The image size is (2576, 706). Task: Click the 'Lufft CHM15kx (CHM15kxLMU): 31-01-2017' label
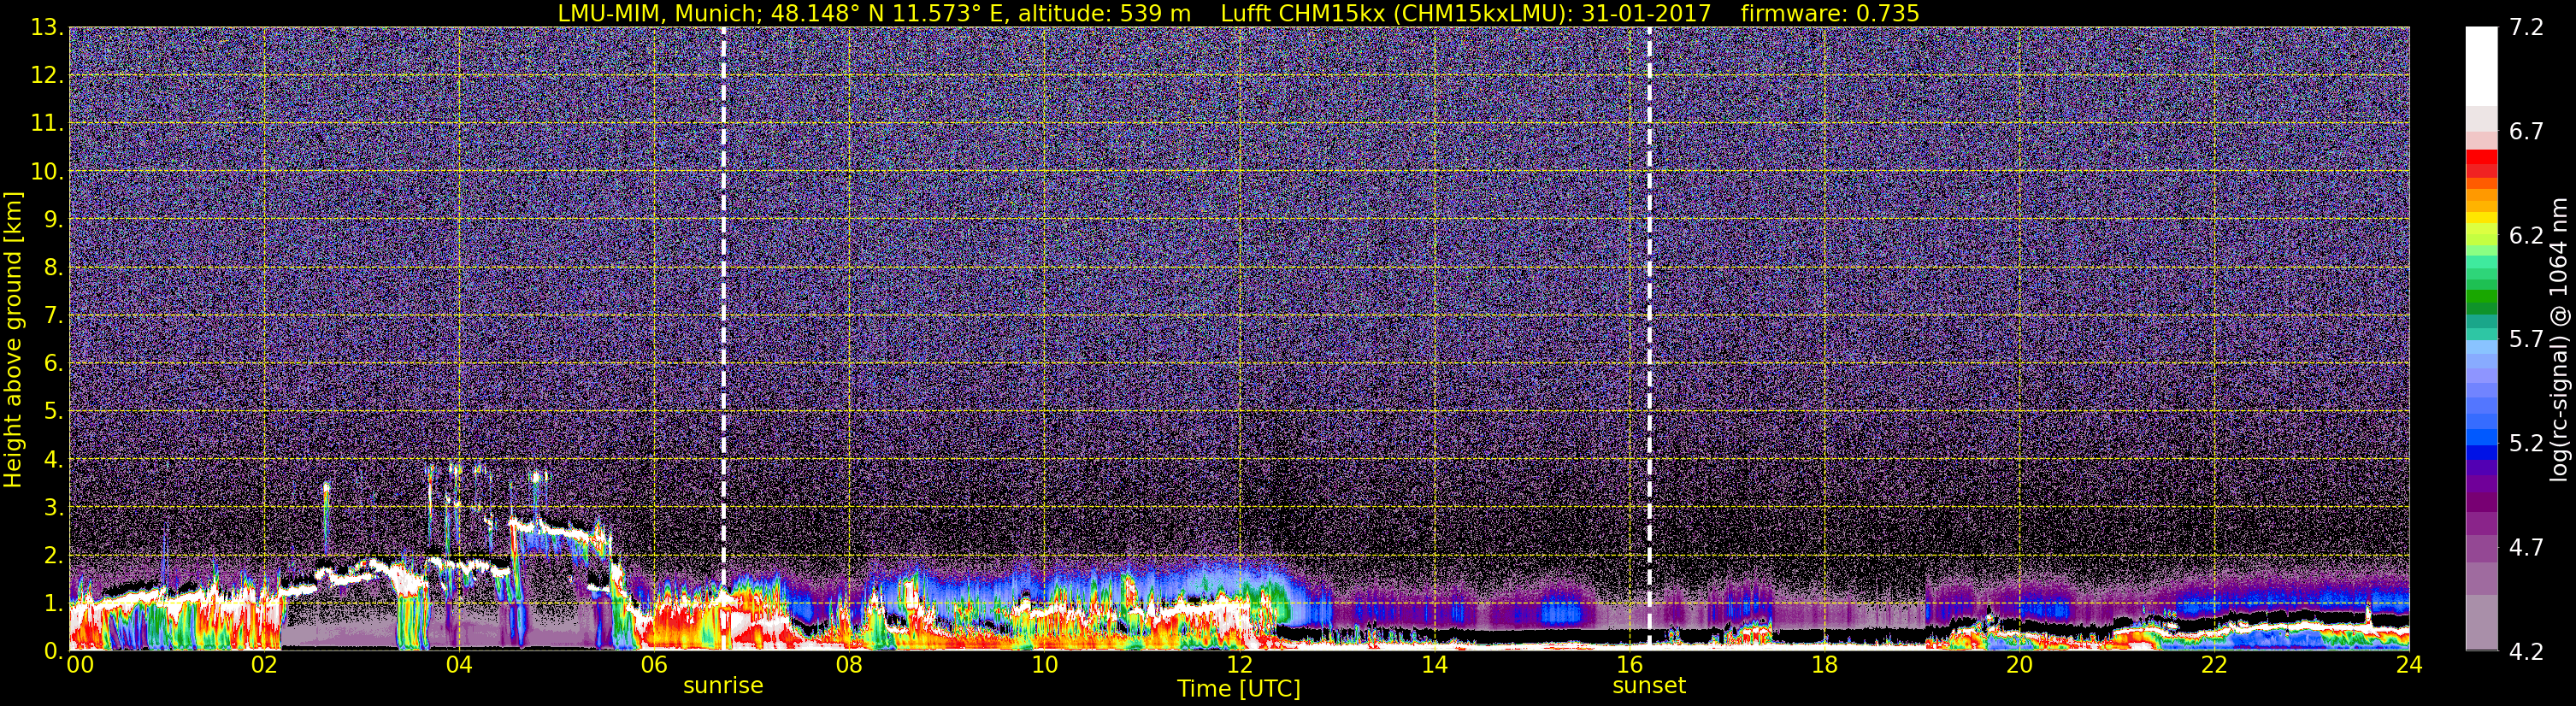[1466, 13]
